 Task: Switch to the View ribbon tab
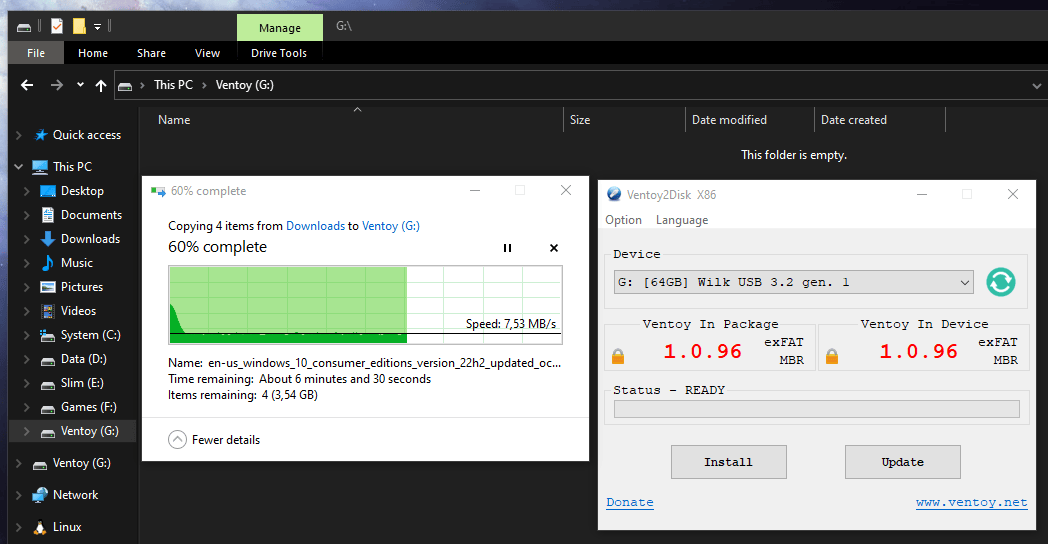click(x=207, y=53)
